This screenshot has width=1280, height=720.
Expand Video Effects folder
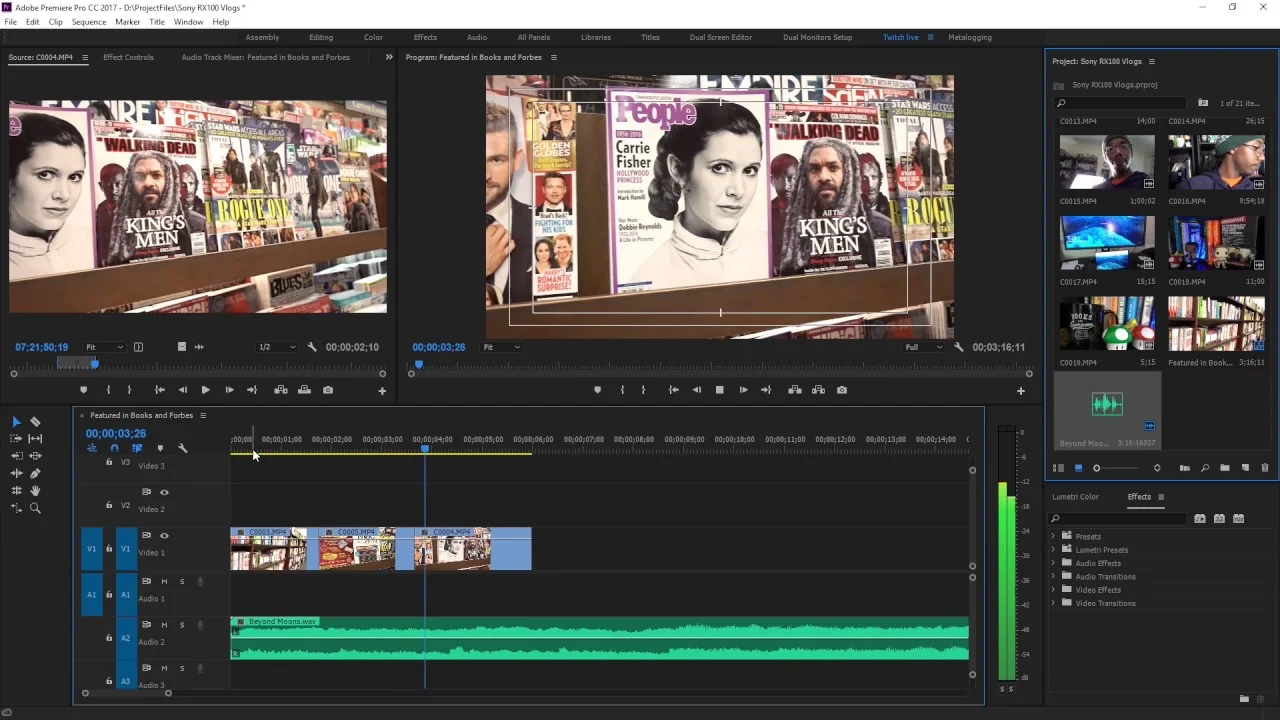1053,590
